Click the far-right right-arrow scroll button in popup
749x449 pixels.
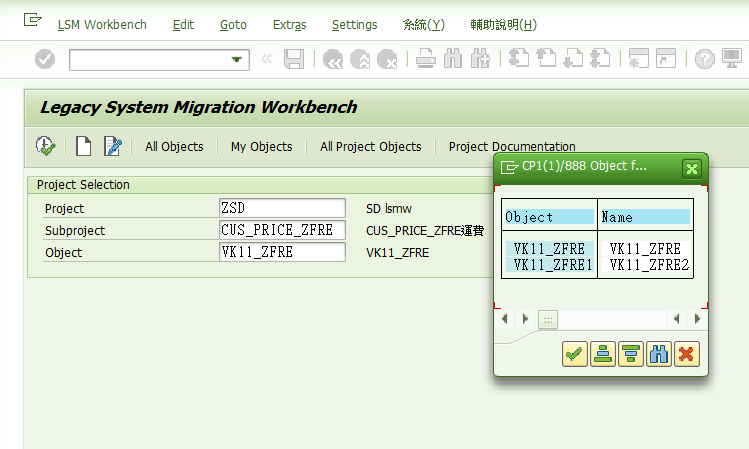coord(697,319)
